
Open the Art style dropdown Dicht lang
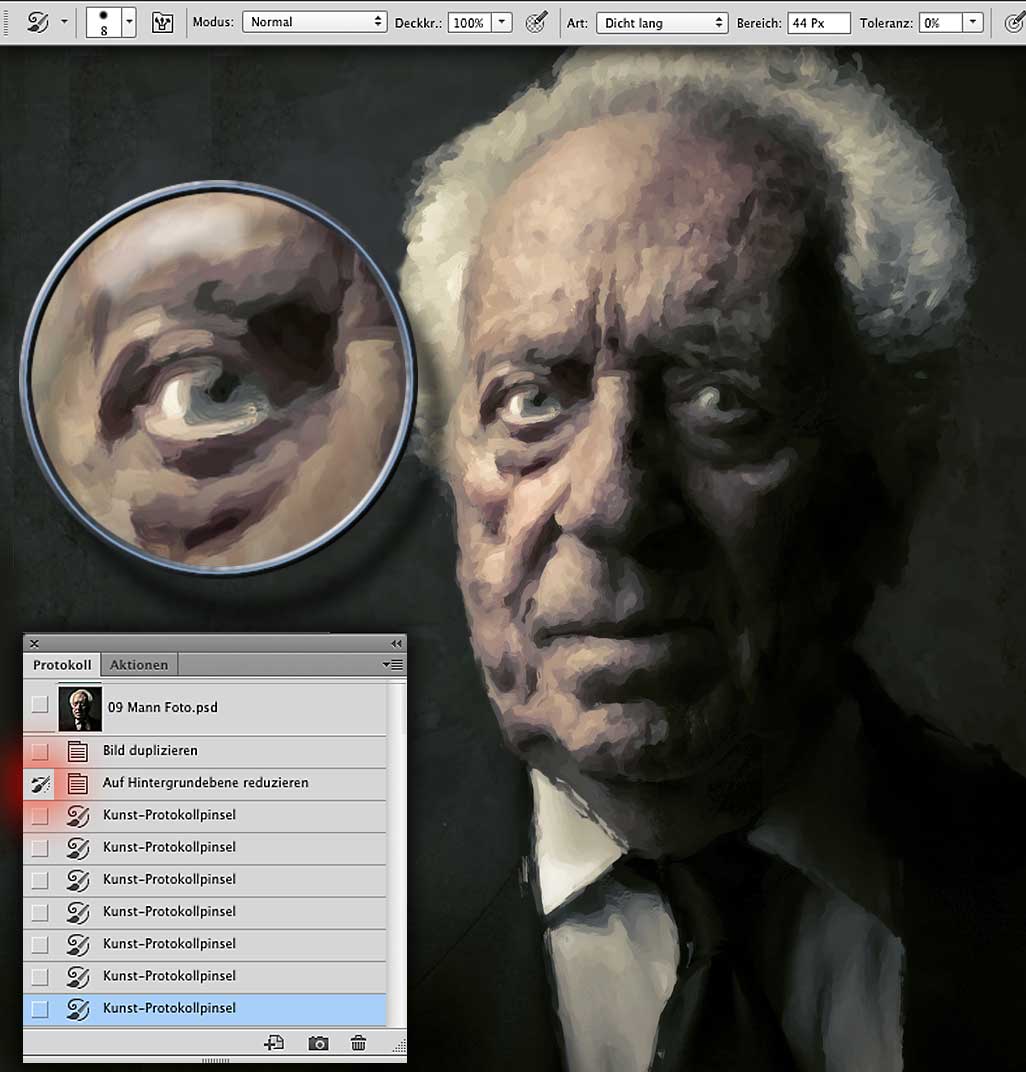pos(662,23)
